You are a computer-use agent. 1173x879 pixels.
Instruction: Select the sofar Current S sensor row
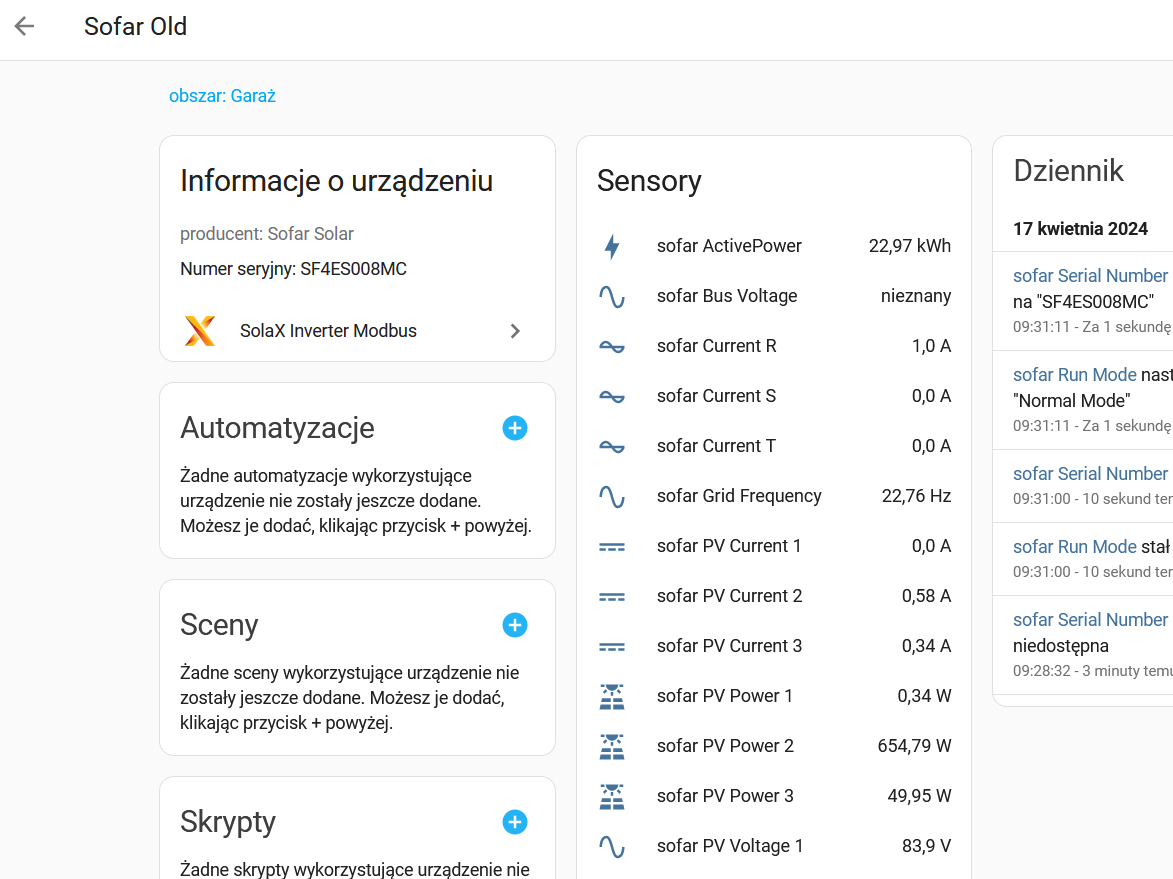coord(774,396)
